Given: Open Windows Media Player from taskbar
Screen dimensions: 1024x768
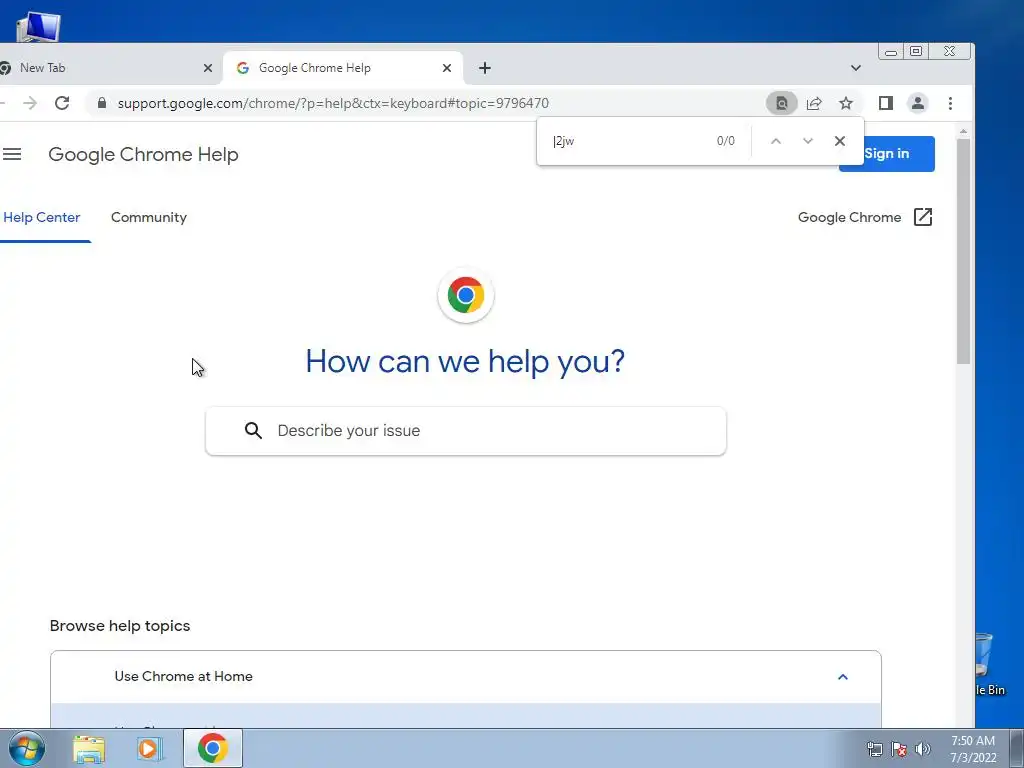Looking at the screenshot, I should click(149, 748).
